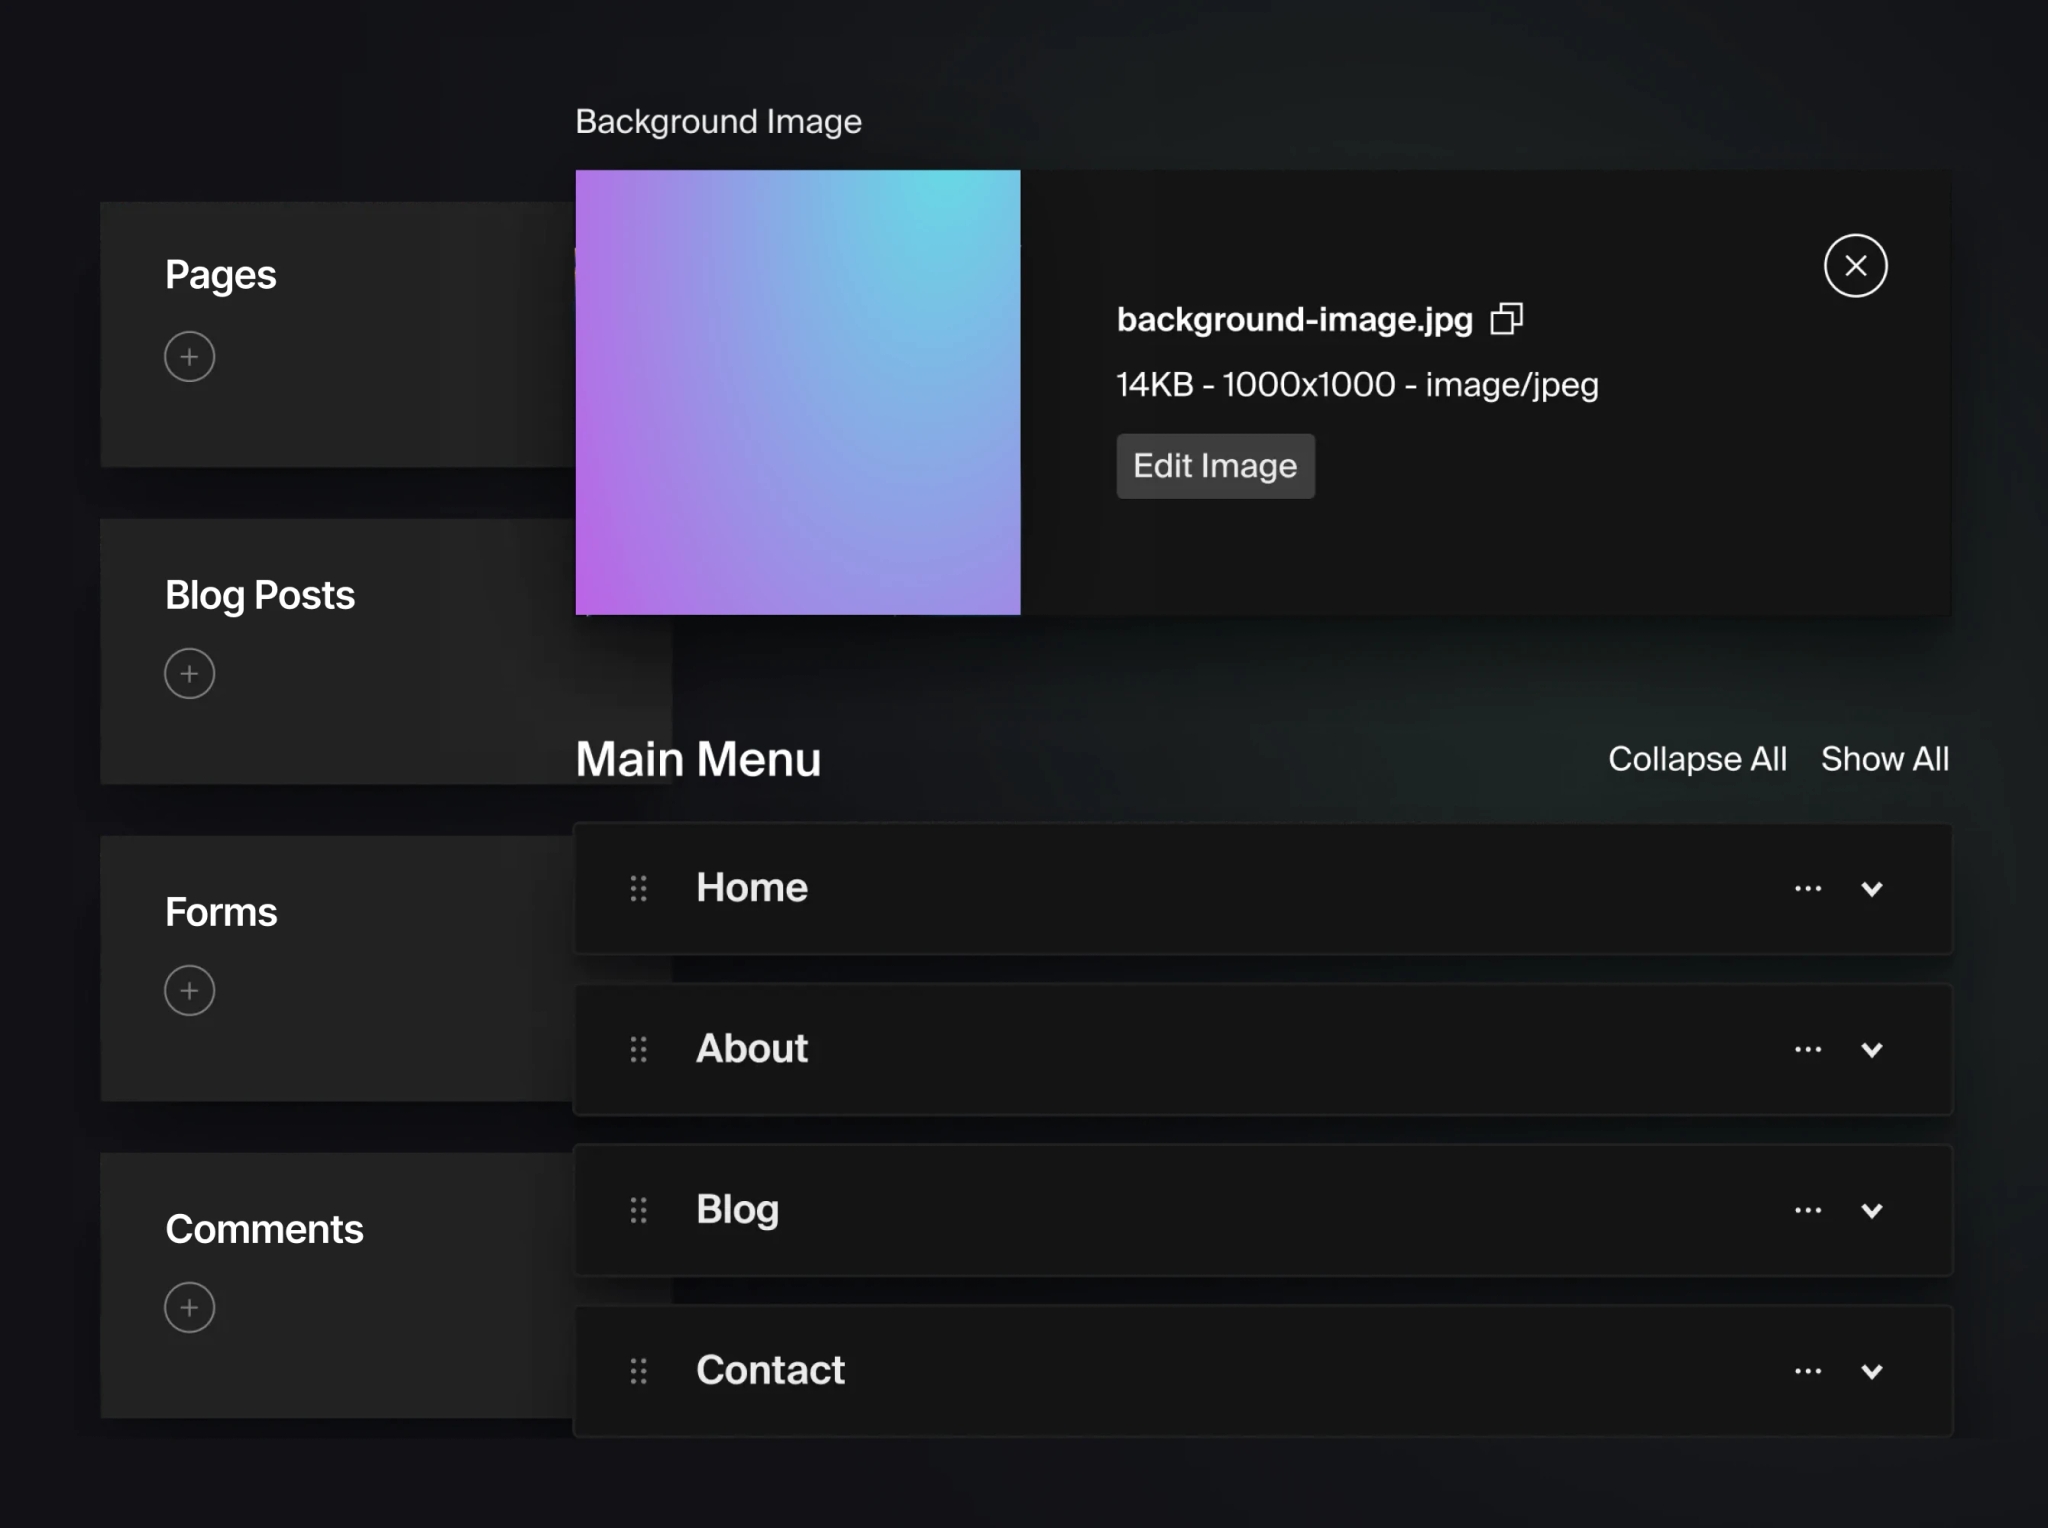Select the Contact menu item row
The height and width of the screenshot is (1528, 2048).
coord(1263,1371)
